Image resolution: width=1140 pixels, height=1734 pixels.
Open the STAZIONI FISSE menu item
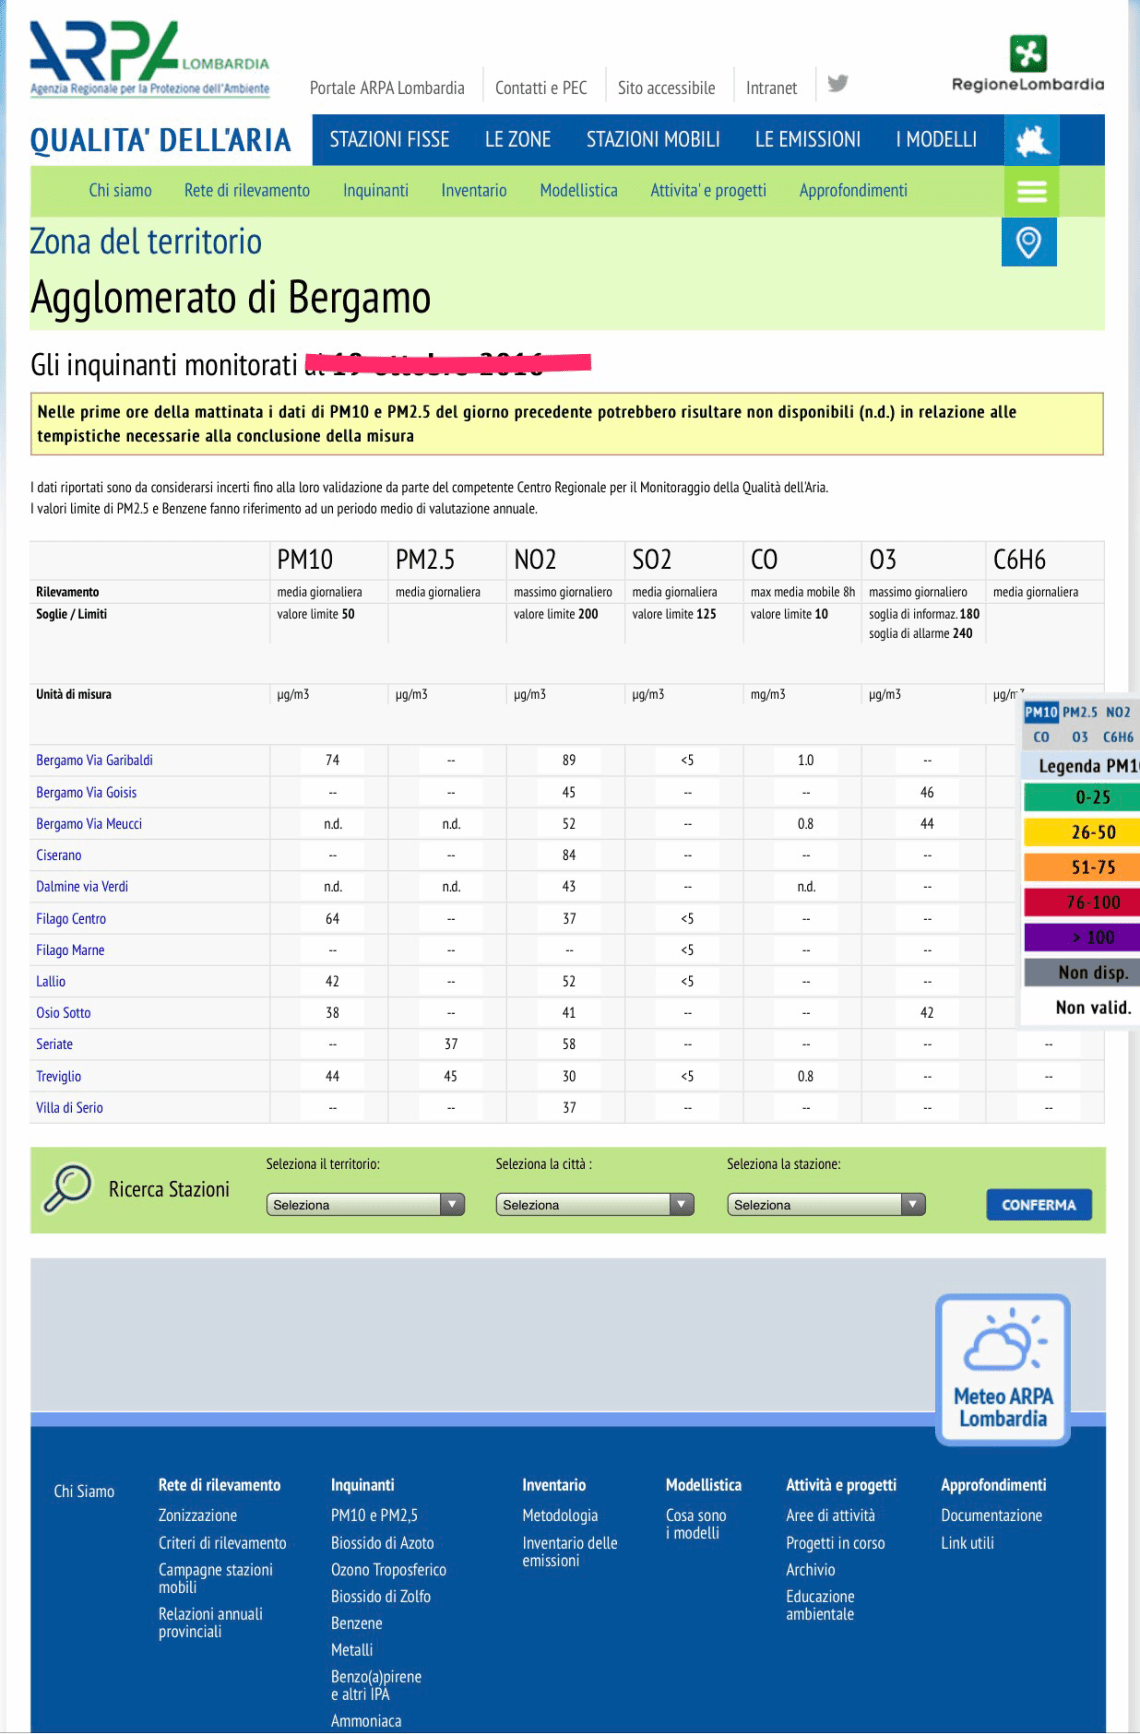pos(389,140)
